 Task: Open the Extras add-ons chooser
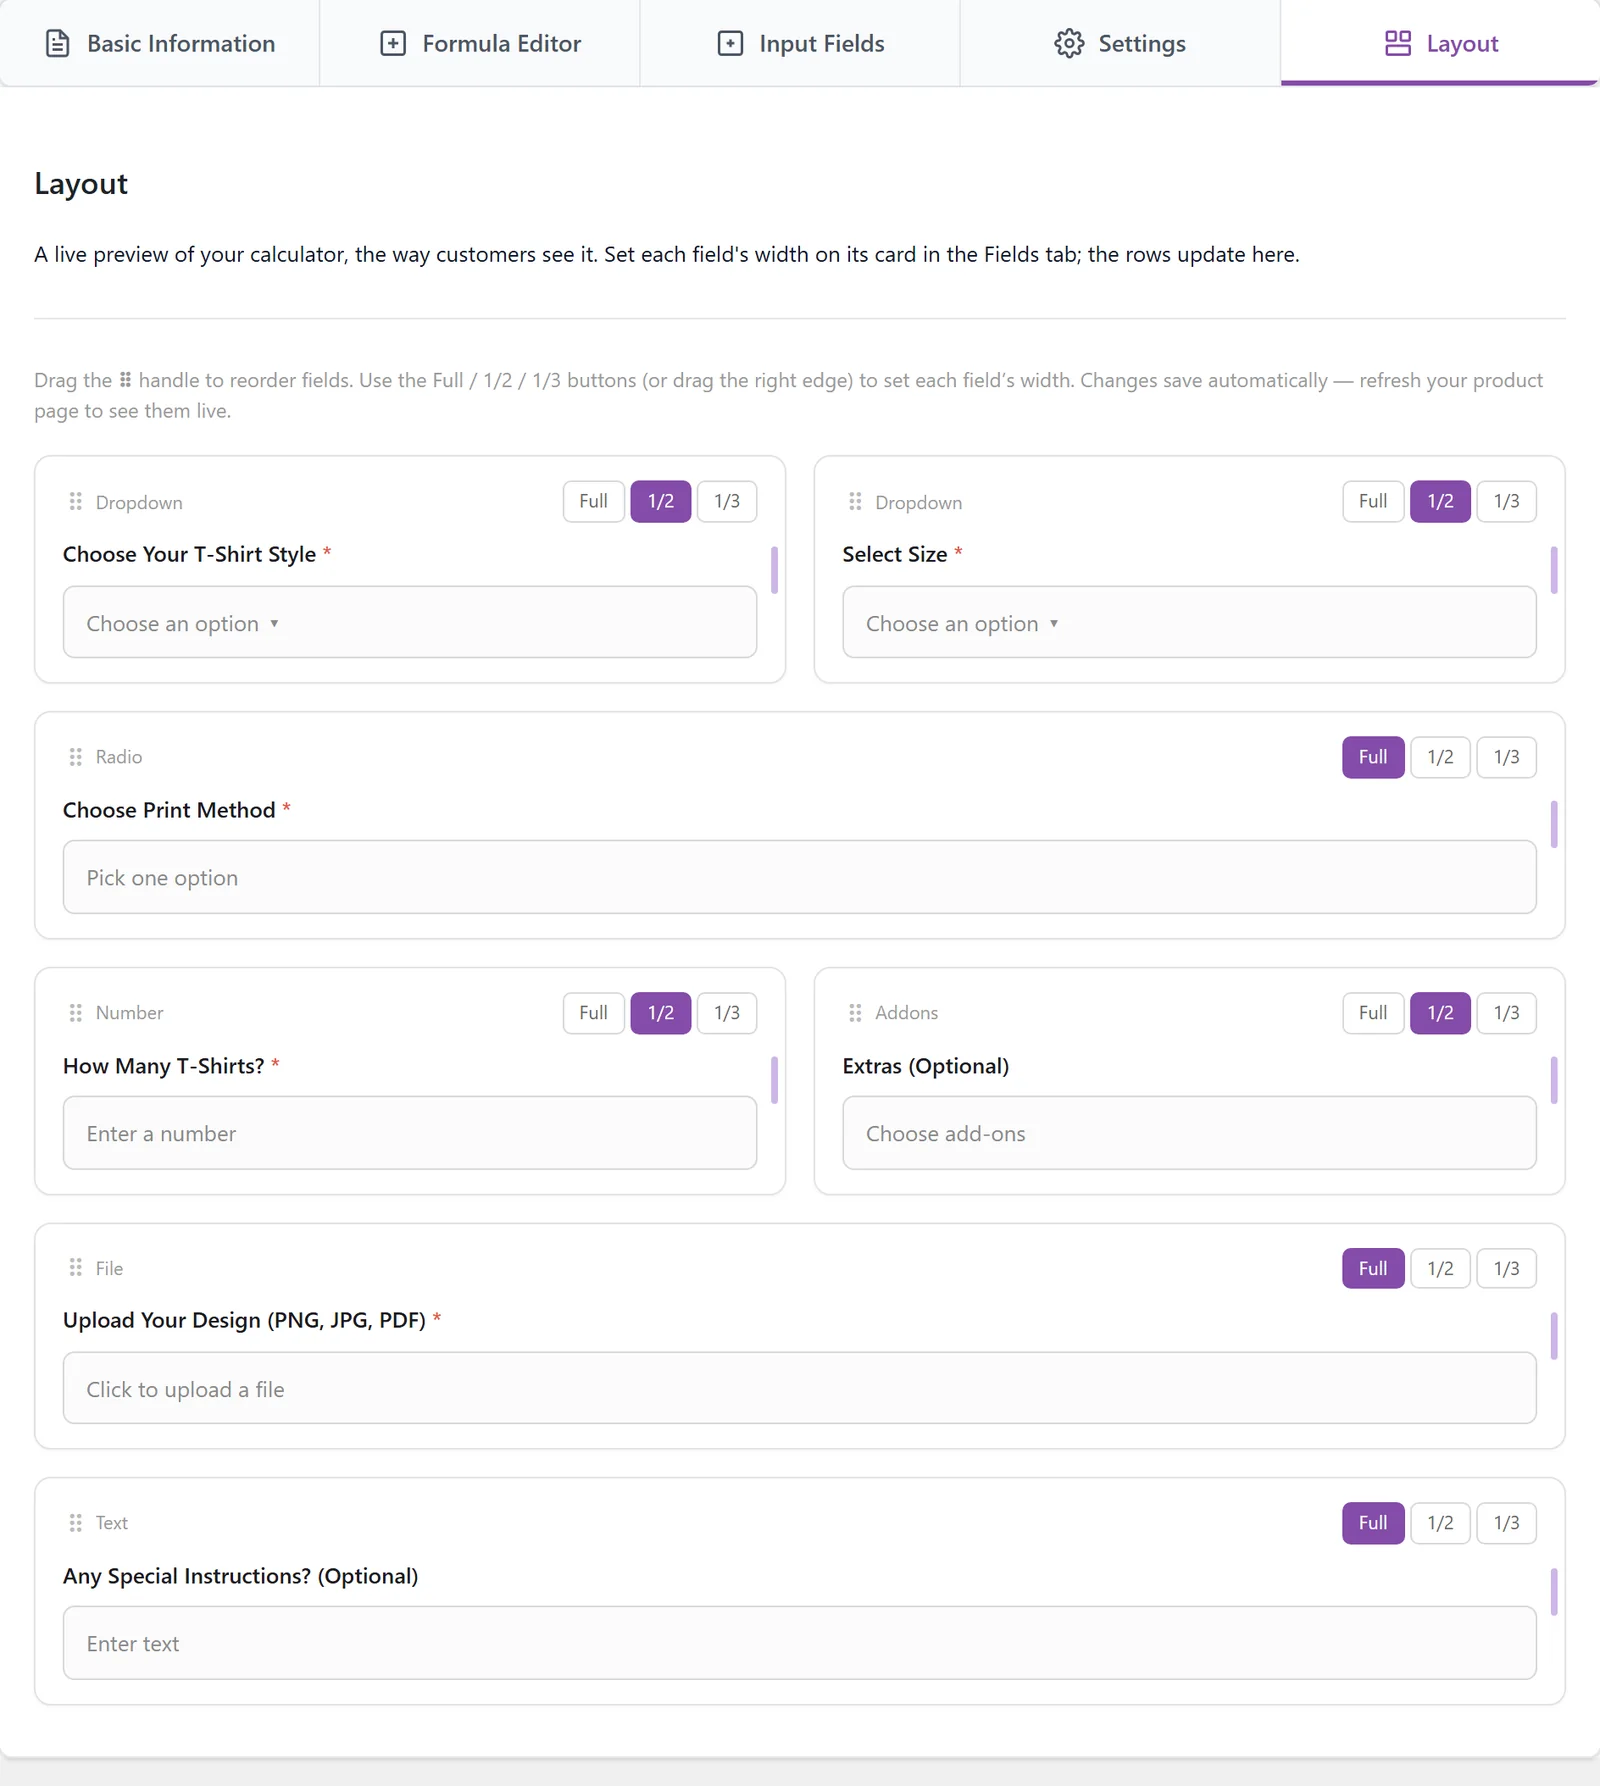pos(1190,1133)
